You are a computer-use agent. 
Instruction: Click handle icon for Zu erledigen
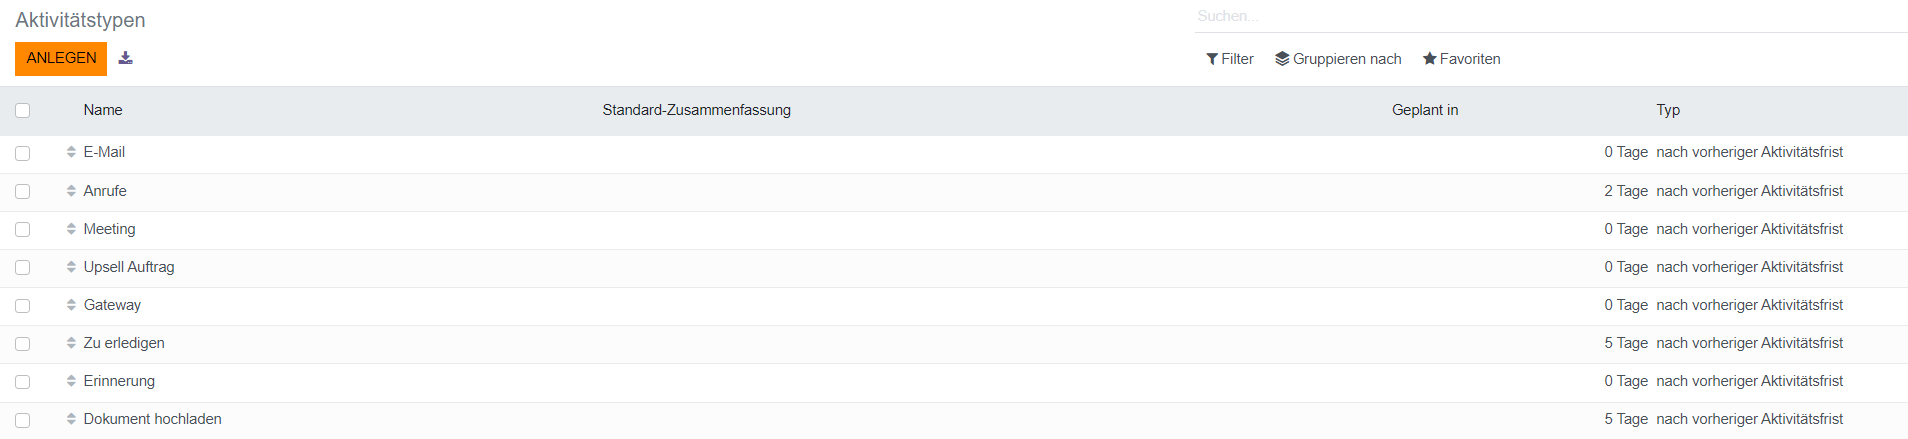point(71,343)
